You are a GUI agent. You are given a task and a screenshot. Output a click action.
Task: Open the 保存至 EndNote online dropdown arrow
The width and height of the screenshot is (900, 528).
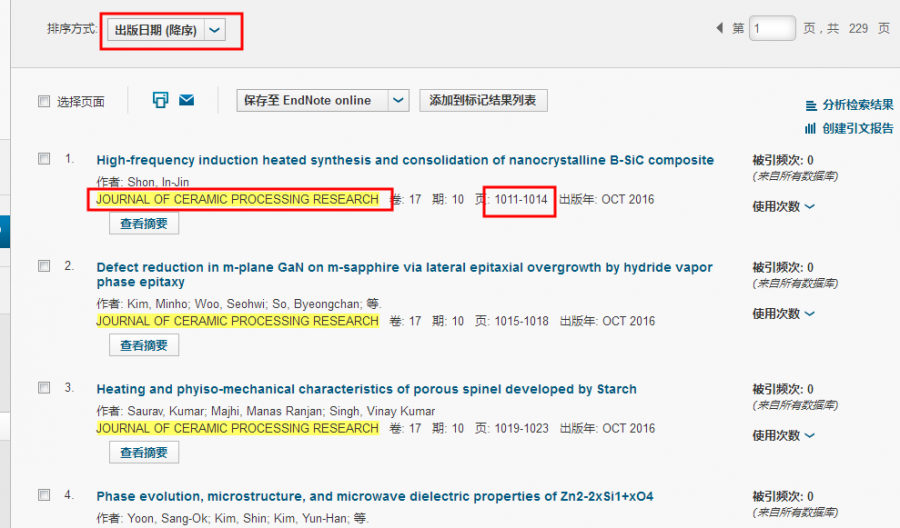coord(398,100)
